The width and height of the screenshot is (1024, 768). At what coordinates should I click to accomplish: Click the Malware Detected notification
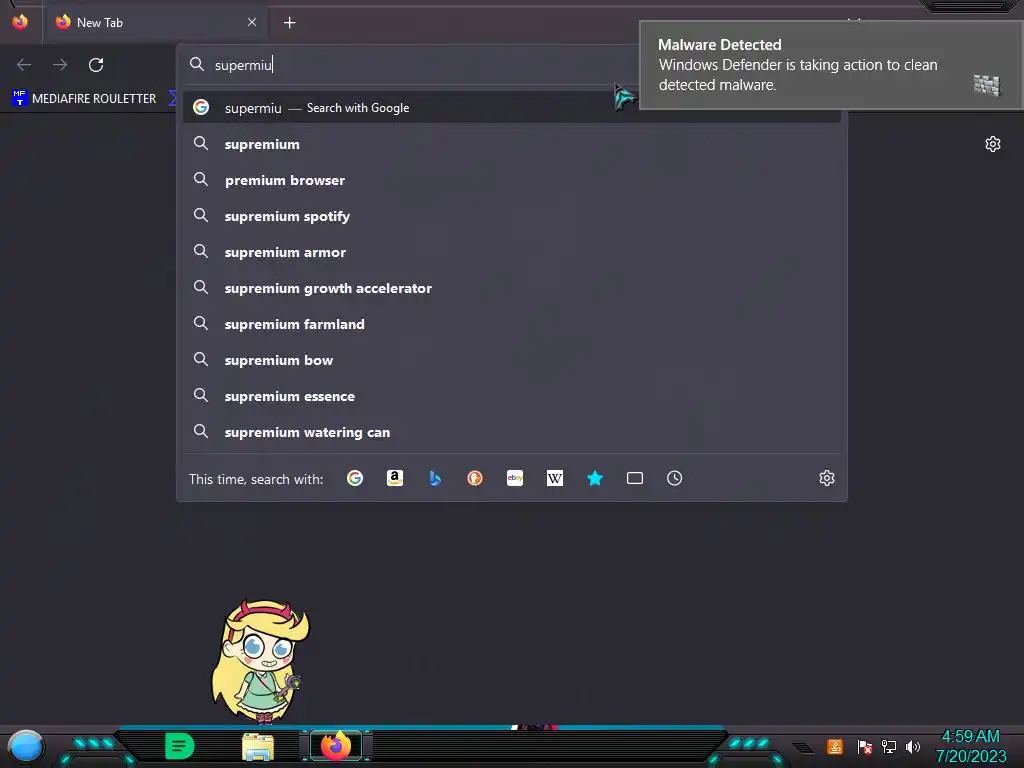(x=831, y=65)
